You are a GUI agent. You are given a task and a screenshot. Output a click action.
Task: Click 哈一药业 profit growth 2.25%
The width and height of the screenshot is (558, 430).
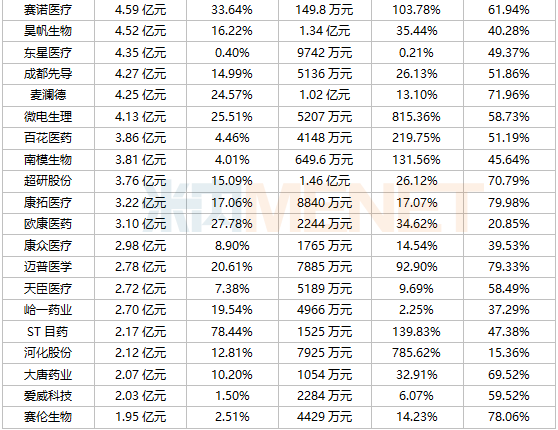tap(416, 310)
